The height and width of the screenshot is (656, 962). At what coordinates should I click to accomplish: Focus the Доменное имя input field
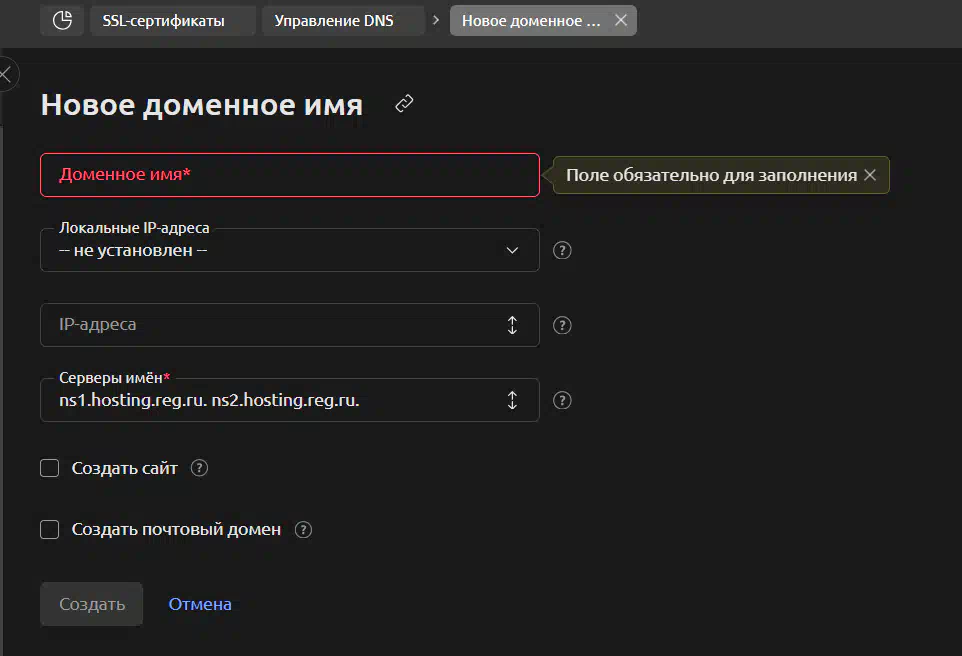click(x=290, y=175)
